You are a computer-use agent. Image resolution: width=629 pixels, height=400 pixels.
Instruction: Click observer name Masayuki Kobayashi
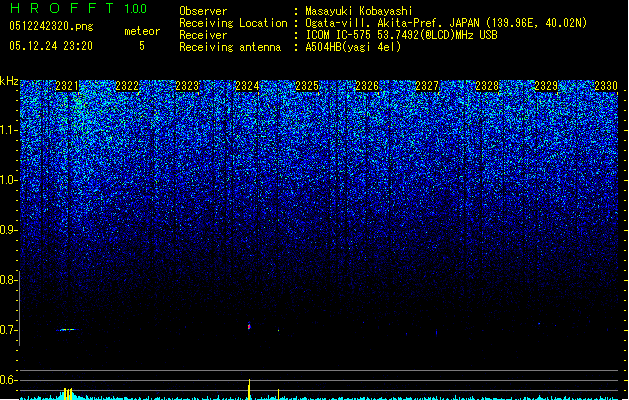tap(359, 11)
